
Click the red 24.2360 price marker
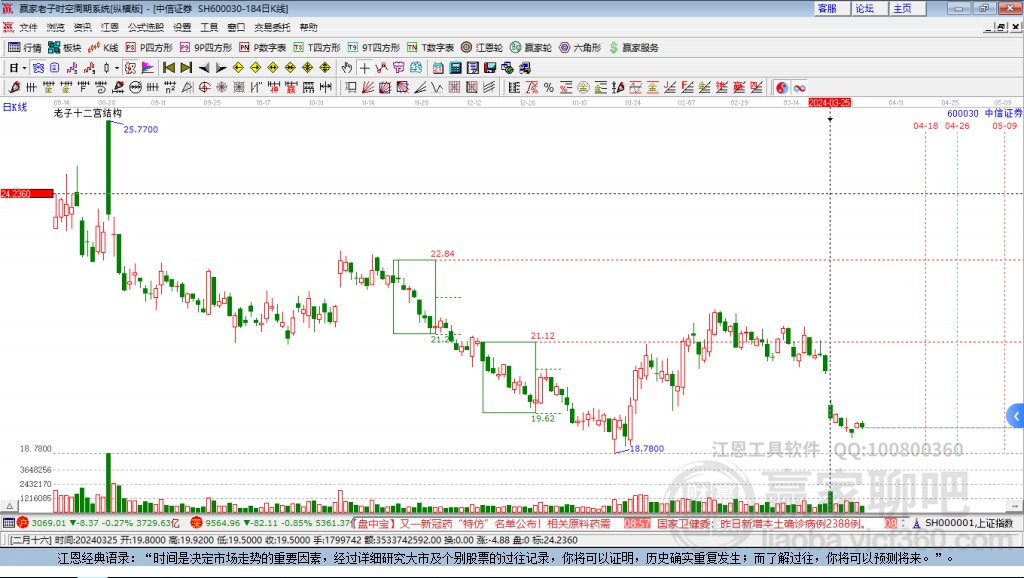point(27,193)
